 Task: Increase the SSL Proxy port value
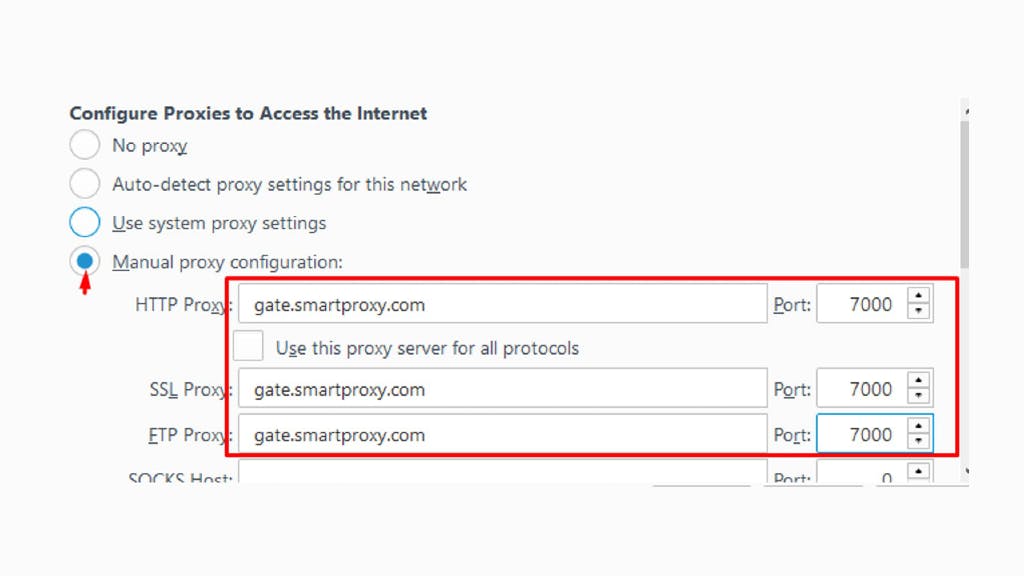(x=918, y=380)
